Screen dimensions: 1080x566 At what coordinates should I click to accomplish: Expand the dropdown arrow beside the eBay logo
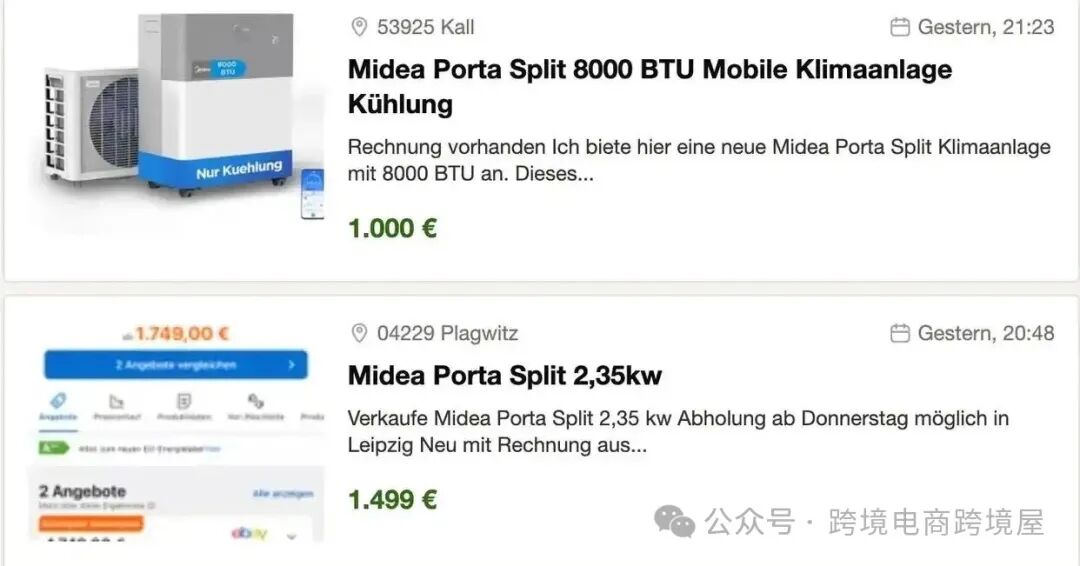tap(291, 536)
